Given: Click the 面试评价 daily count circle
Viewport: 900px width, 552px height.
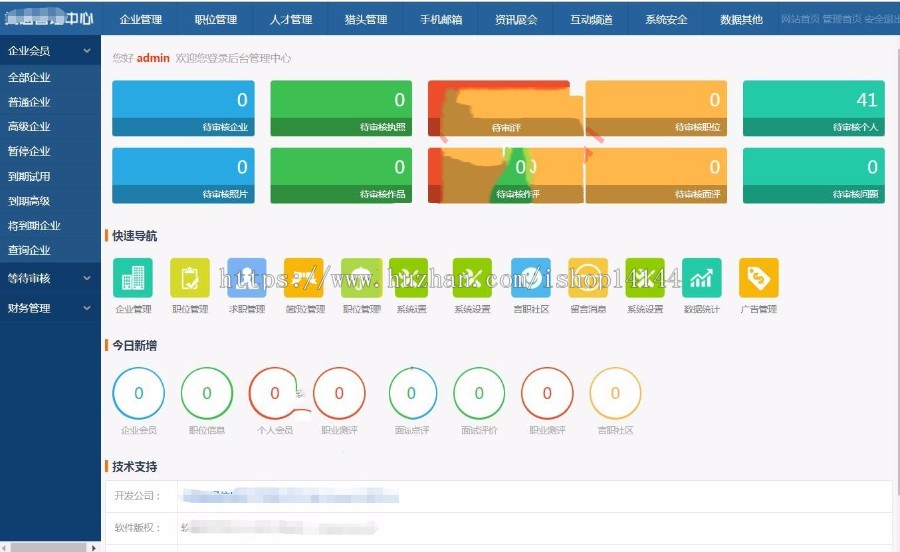Looking at the screenshot, I should pyautogui.click(x=479, y=393).
